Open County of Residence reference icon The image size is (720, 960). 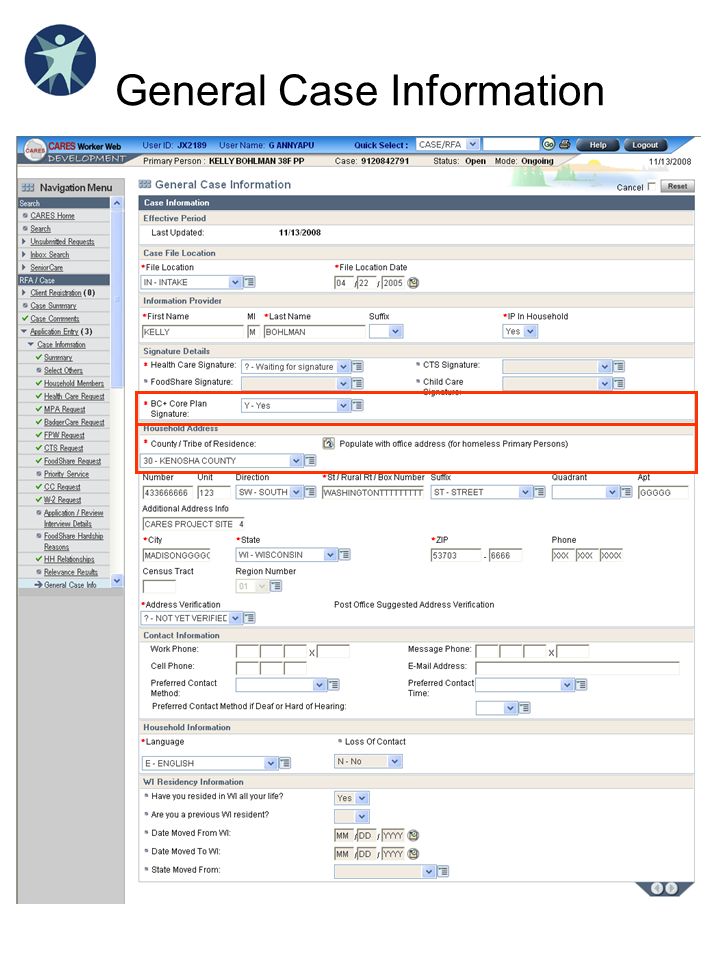(310, 460)
